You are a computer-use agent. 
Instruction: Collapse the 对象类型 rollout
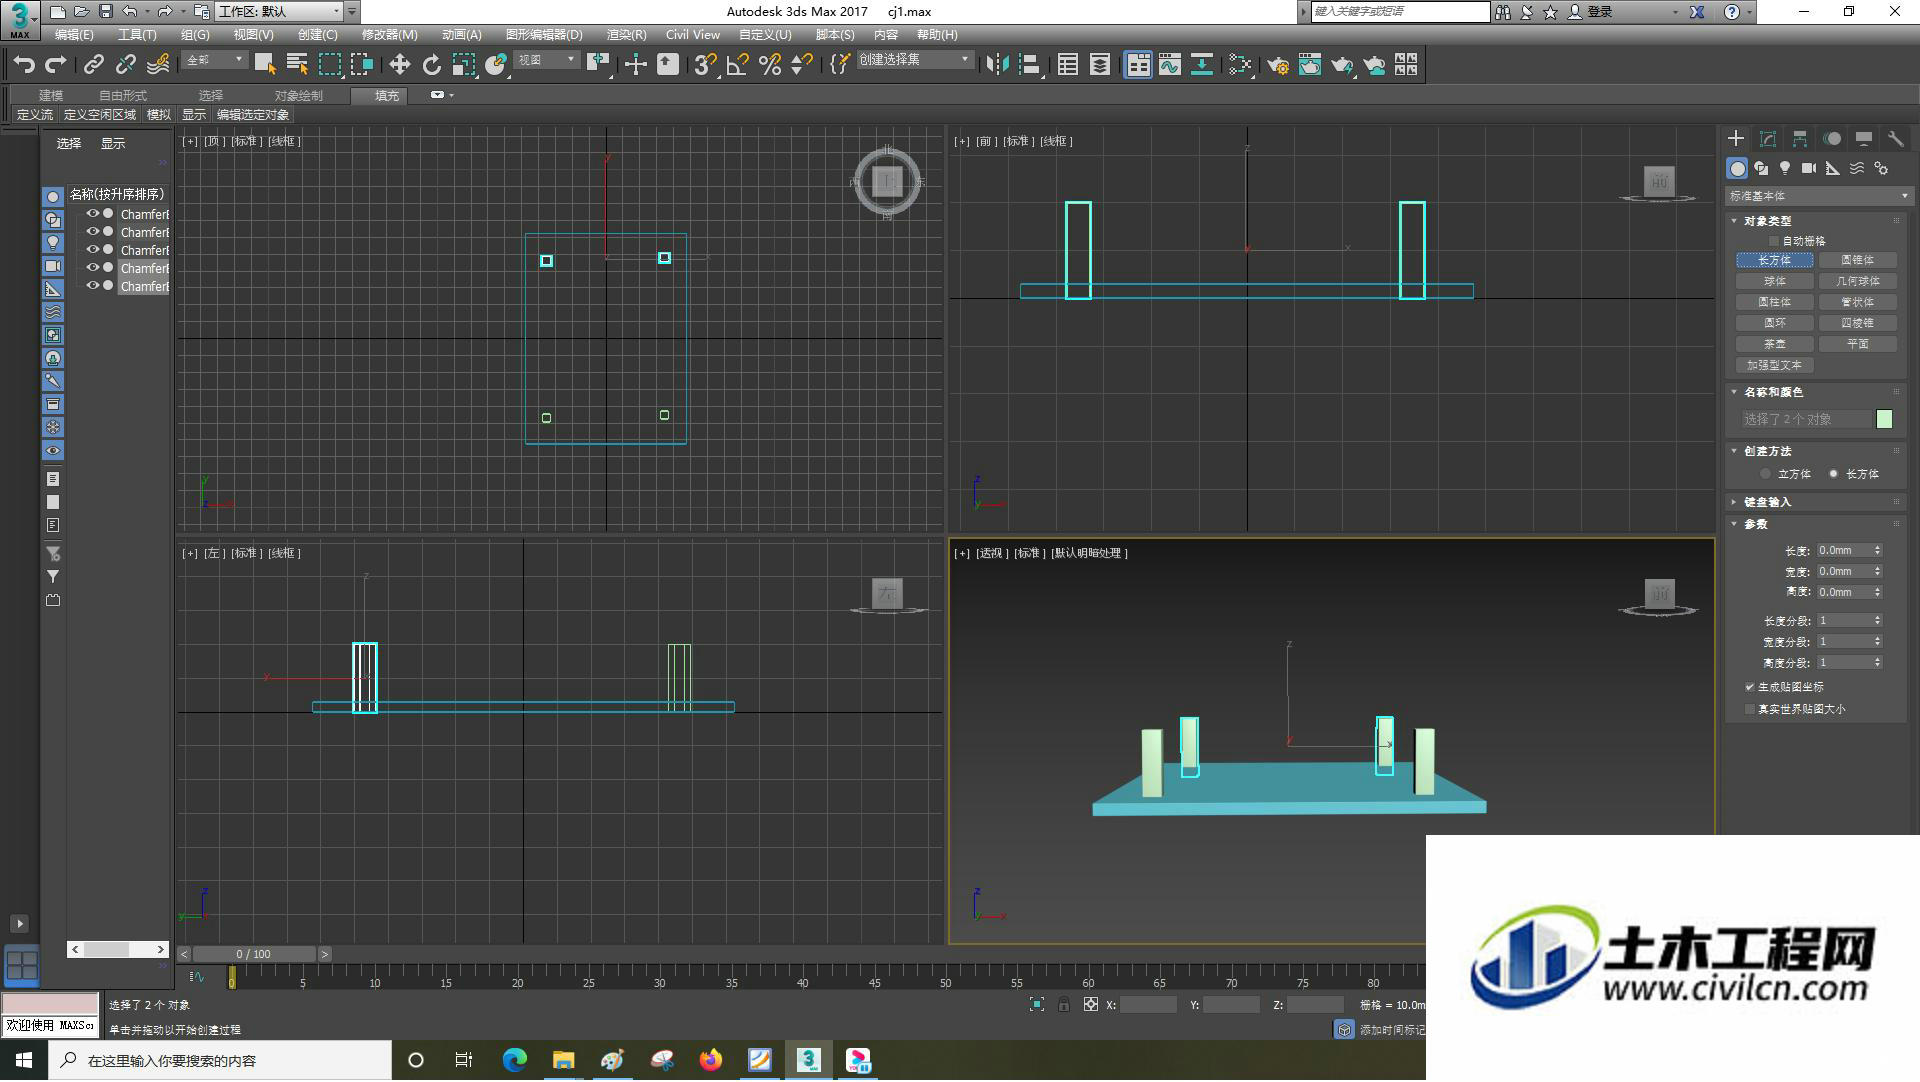tap(1767, 221)
